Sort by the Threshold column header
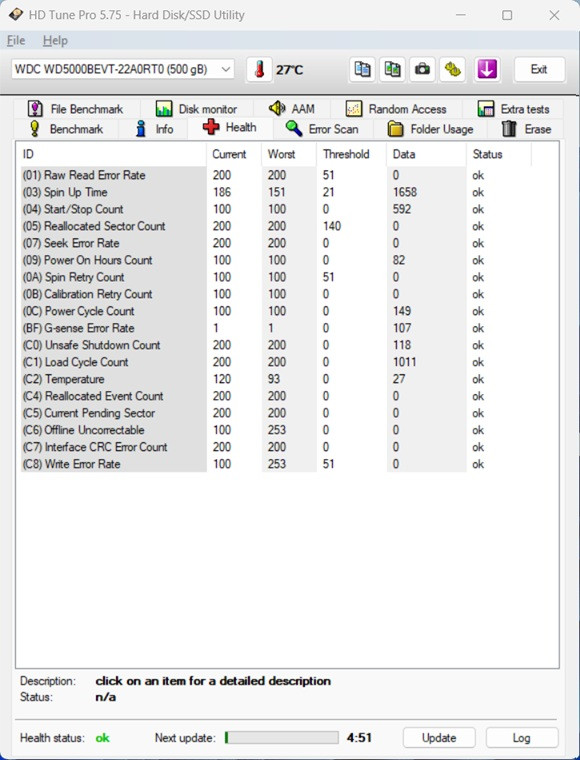The width and height of the screenshot is (580, 760). tap(346, 154)
